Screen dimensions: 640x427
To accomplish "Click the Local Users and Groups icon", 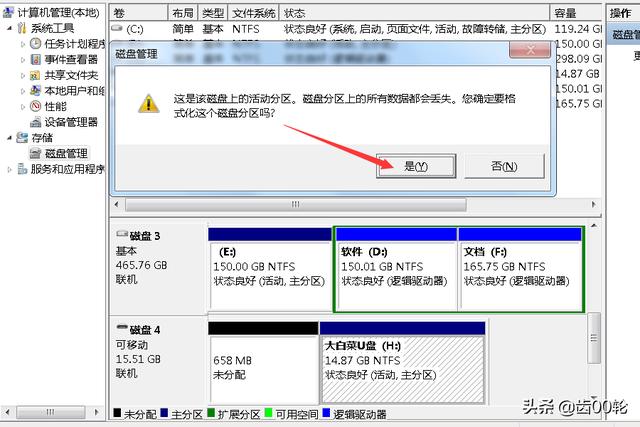I will pos(36,91).
